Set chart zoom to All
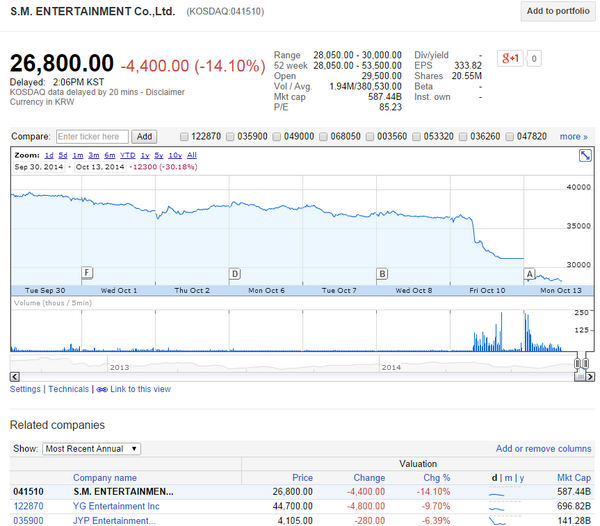The height and width of the screenshot is (526, 600). click(192, 155)
